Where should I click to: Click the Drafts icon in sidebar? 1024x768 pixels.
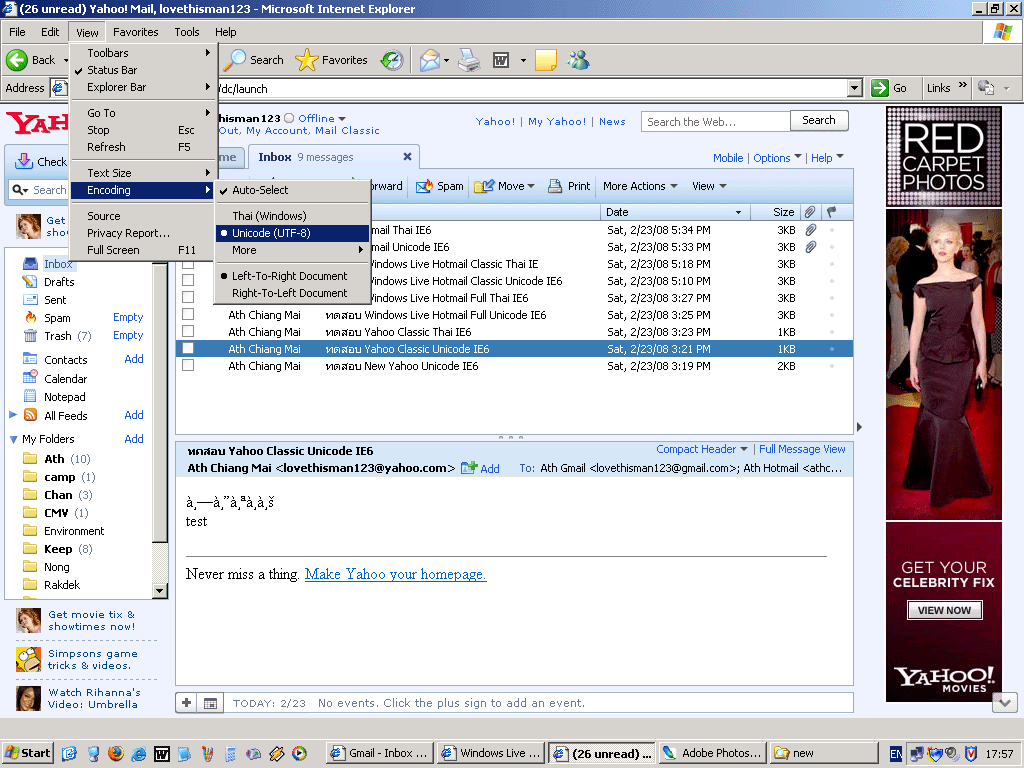[30, 281]
